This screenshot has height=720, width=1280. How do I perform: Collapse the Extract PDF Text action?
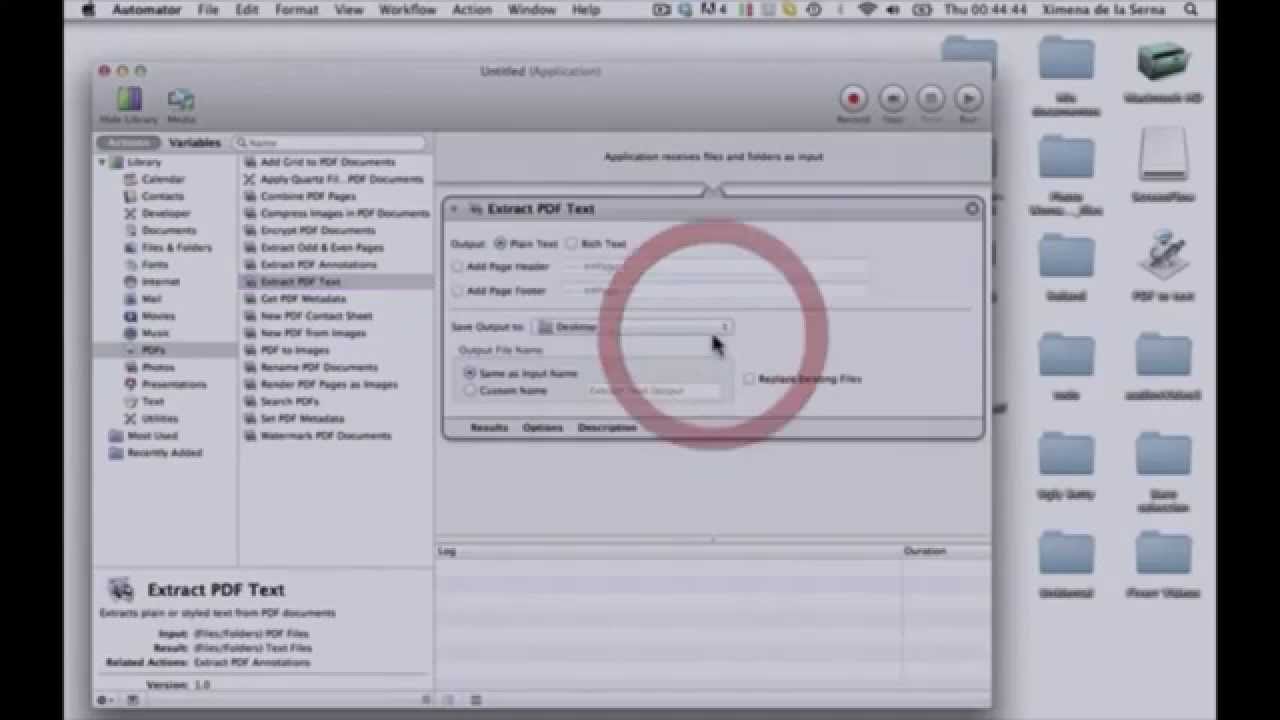pos(454,209)
